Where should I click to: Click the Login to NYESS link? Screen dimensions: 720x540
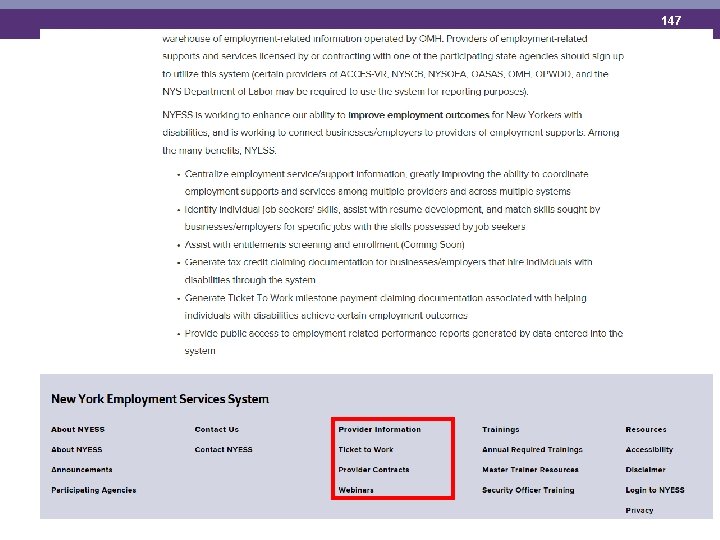655,490
